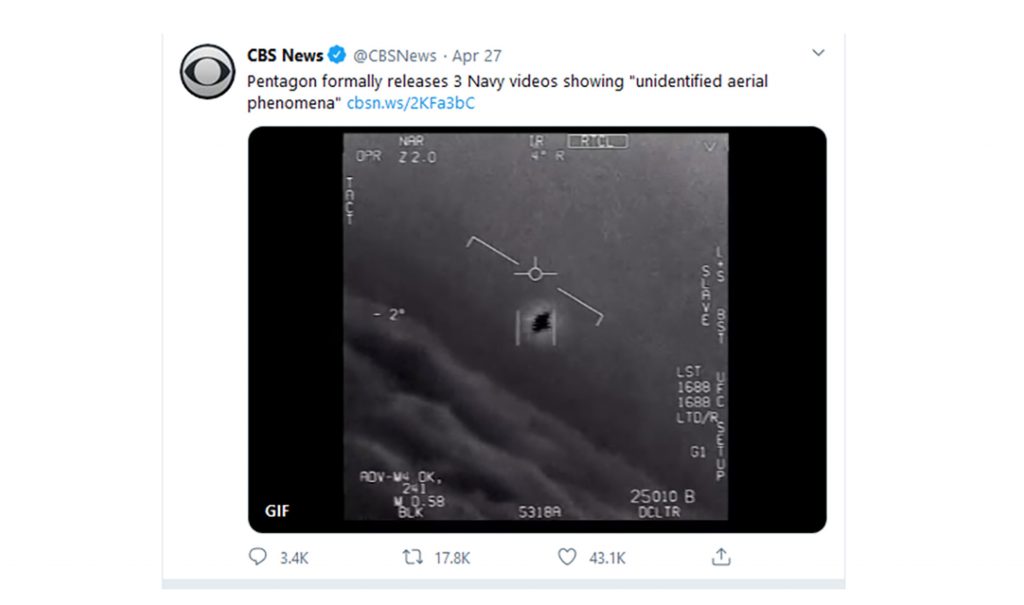Click the 3.4K replies count
The width and height of the screenshot is (1024, 605).
tap(294, 558)
